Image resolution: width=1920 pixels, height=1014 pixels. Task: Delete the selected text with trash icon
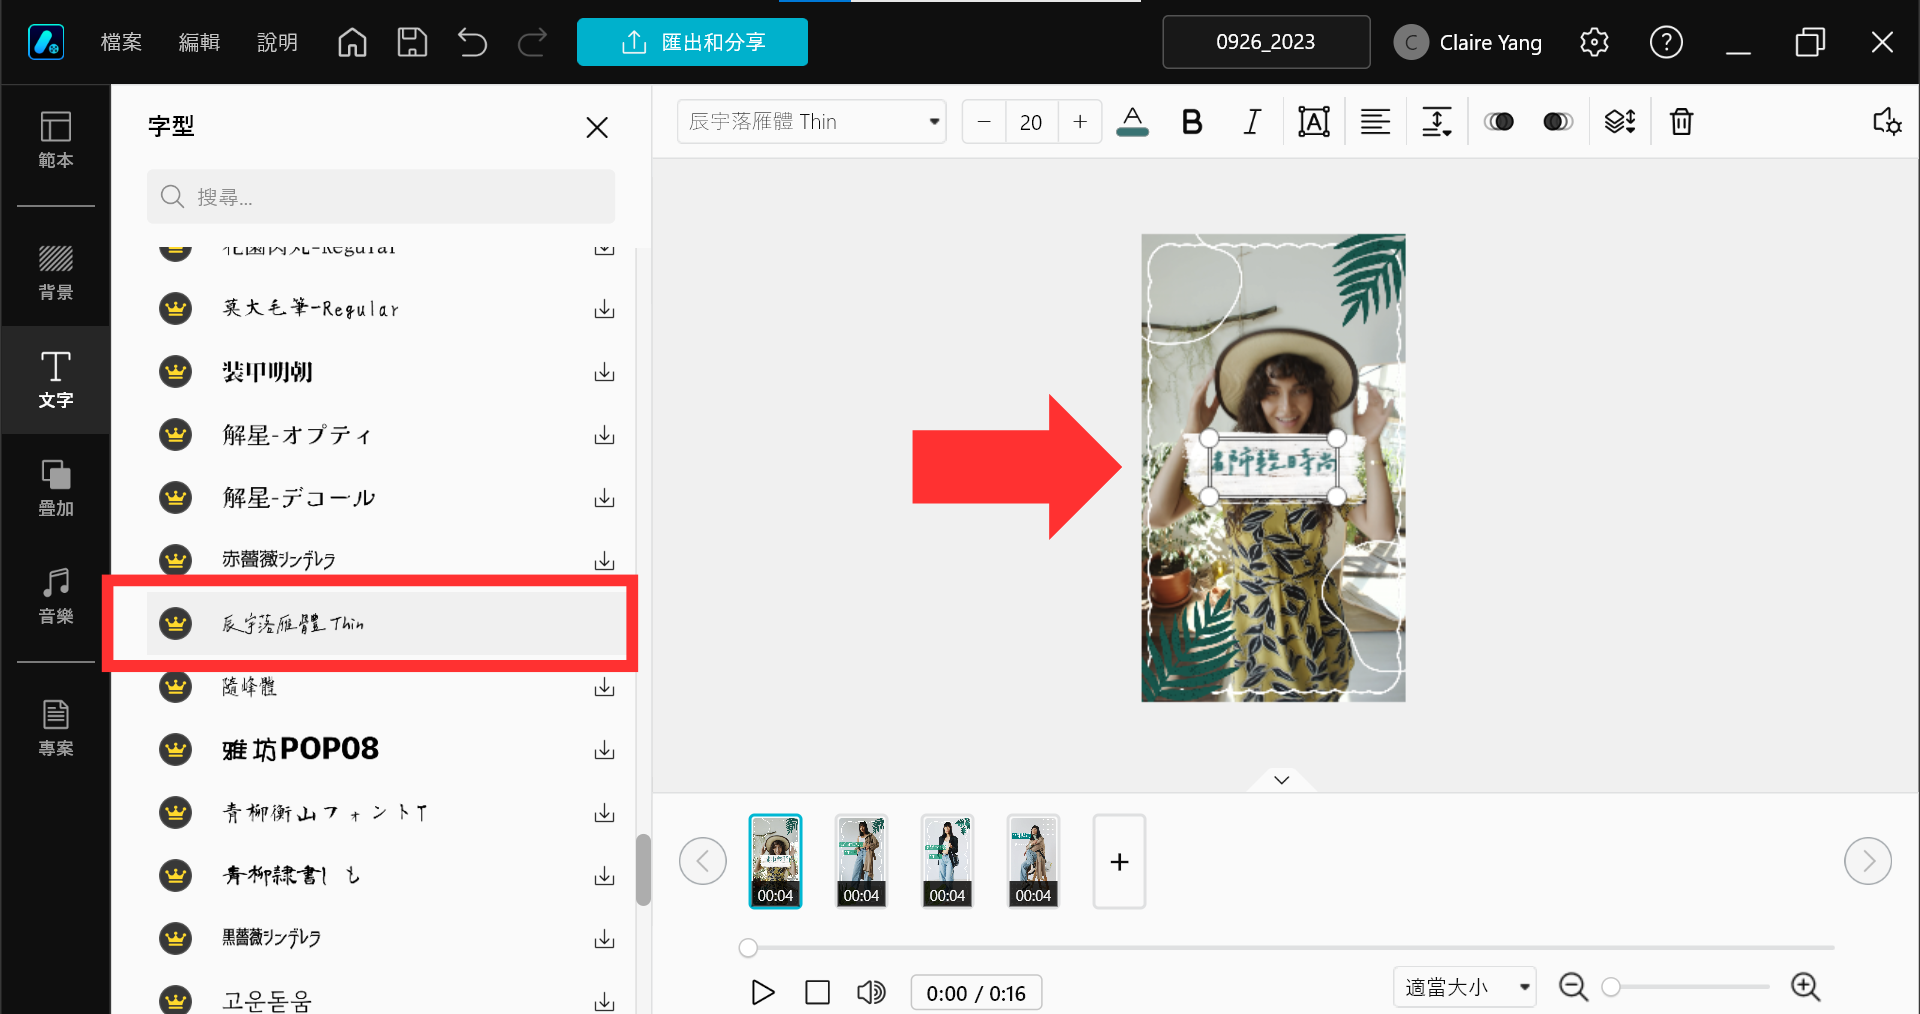click(x=1682, y=122)
